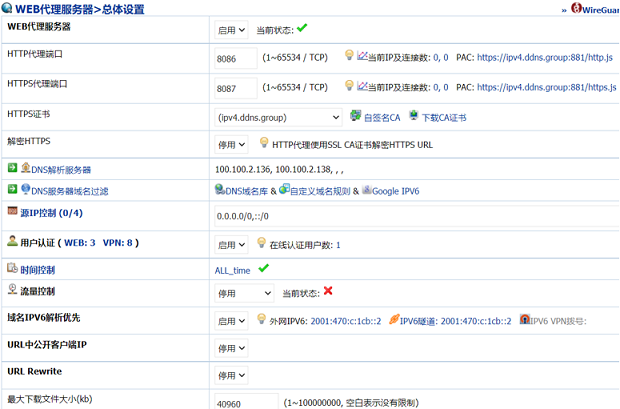
Task: Click the HTTP PAC URL http.js link
Action: (546, 58)
